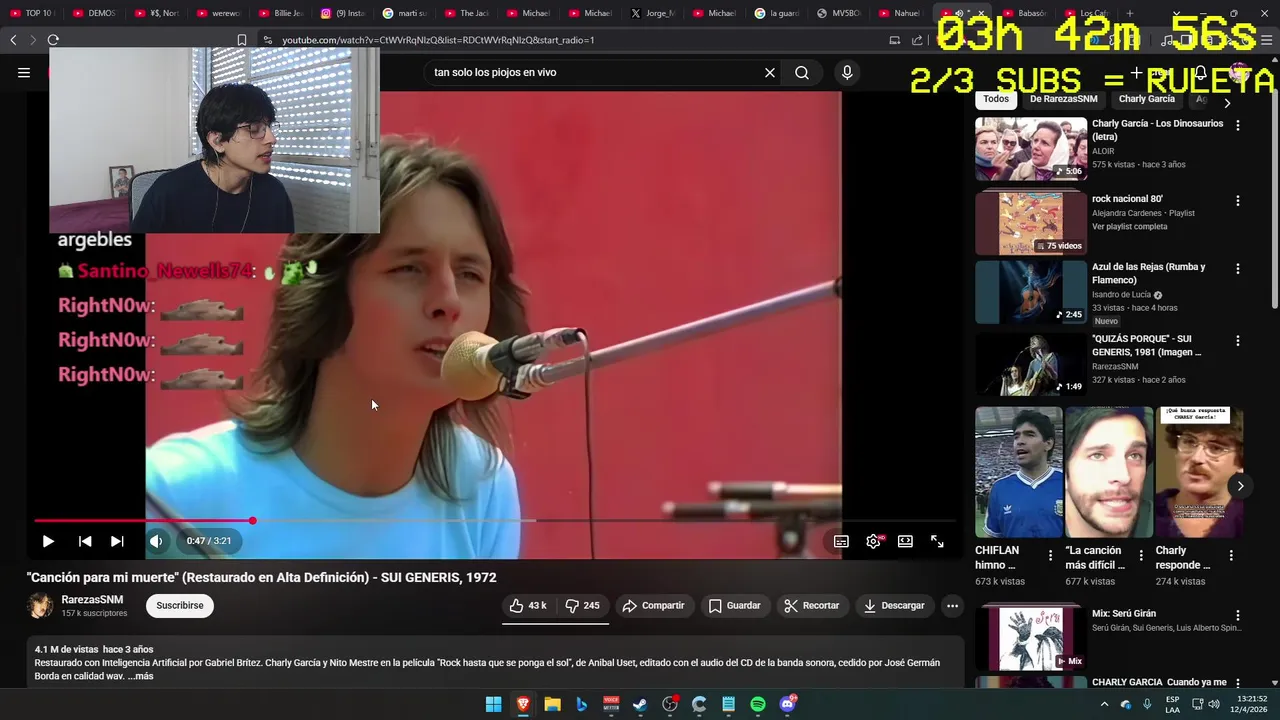This screenshot has width=1280, height=720.
Task: Like the video with 43 k thumbs-up
Action: click(x=527, y=605)
